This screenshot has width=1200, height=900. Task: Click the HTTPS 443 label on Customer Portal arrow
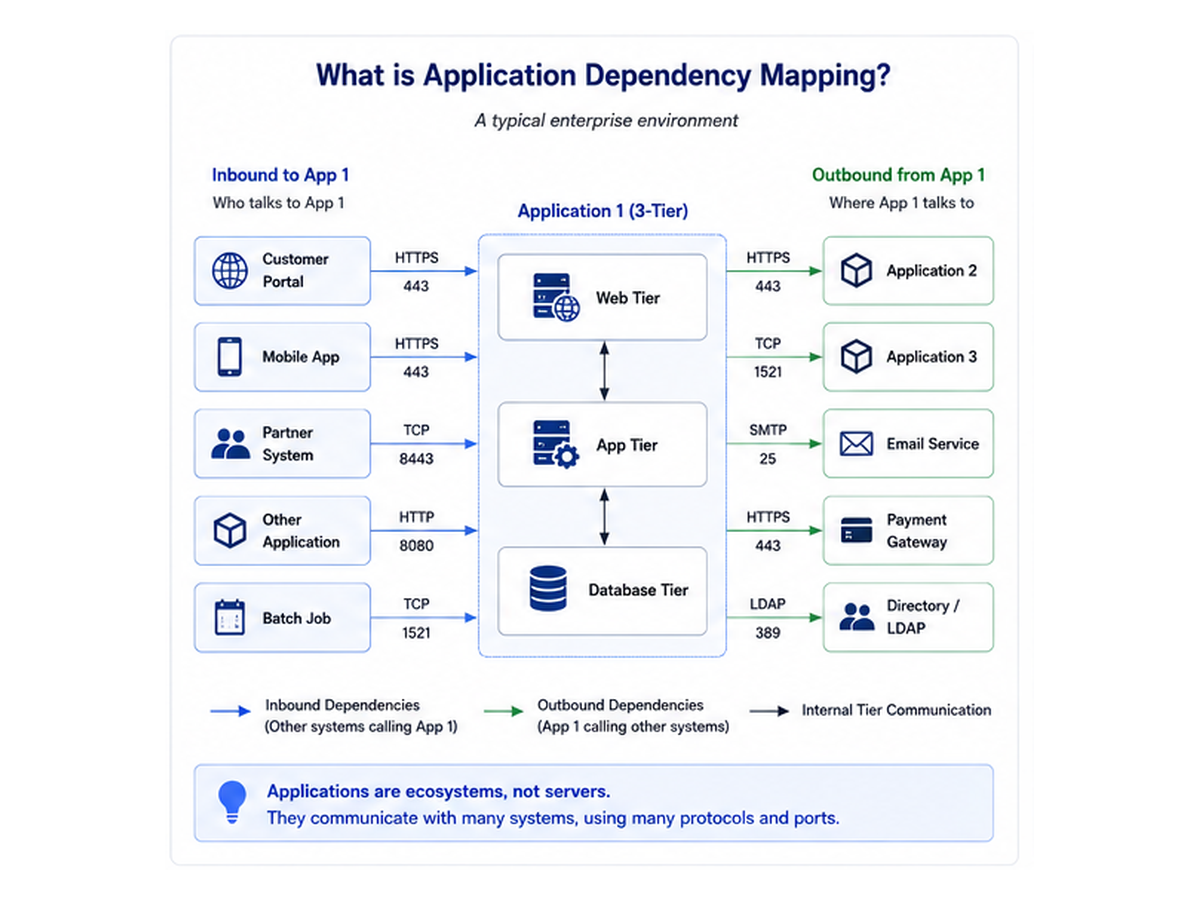point(417,271)
